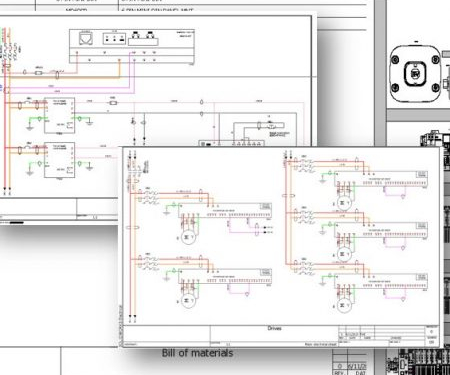The height and width of the screenshot is (375, 450).
Task: Click the "Main electrical sheet" text in title block
Action: pyautogui.click(x=320, y=344)
